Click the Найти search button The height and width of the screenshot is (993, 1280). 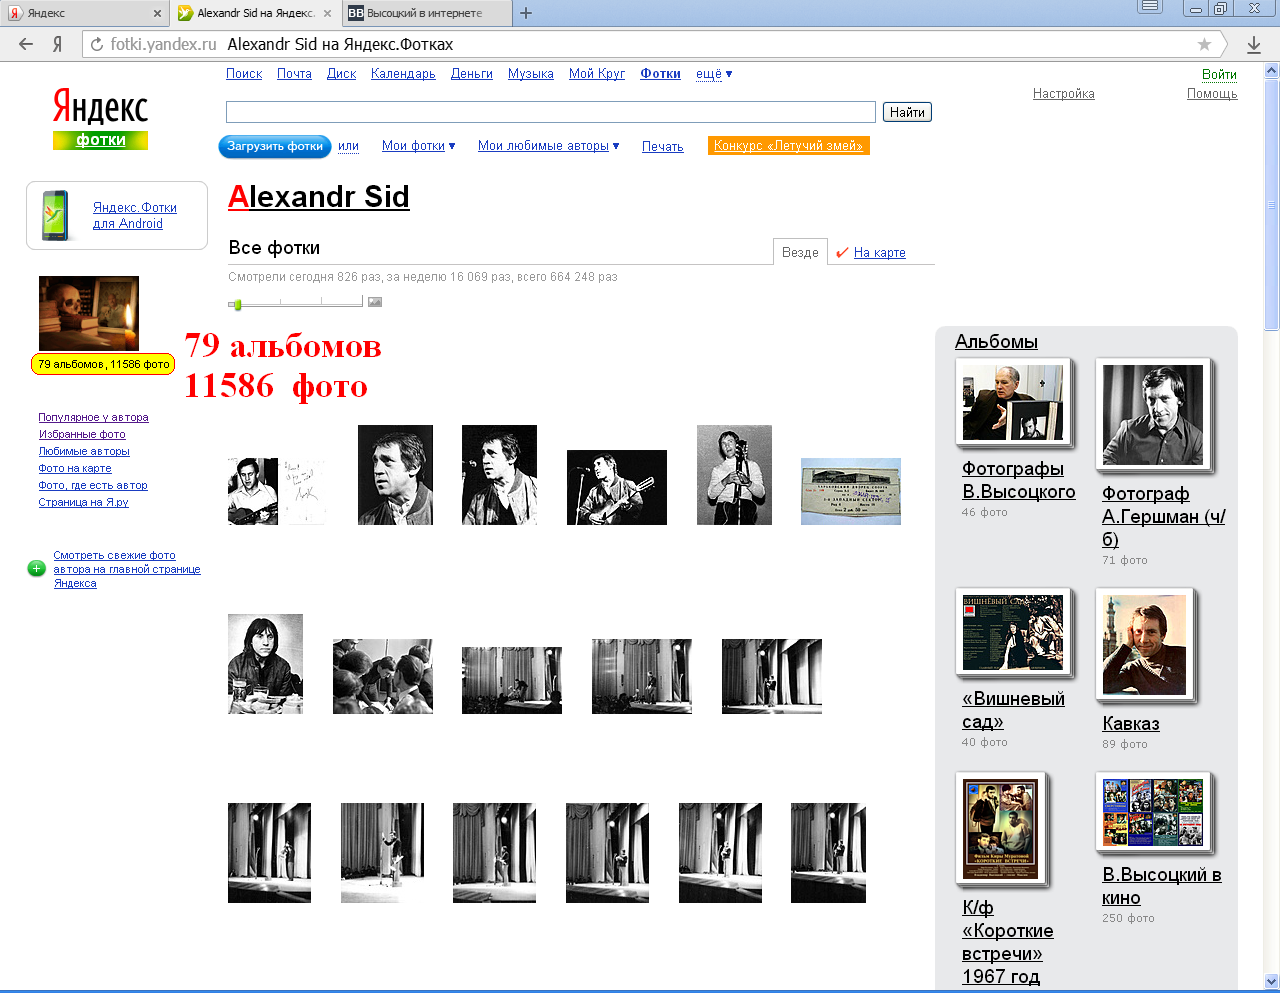point(907,112)
